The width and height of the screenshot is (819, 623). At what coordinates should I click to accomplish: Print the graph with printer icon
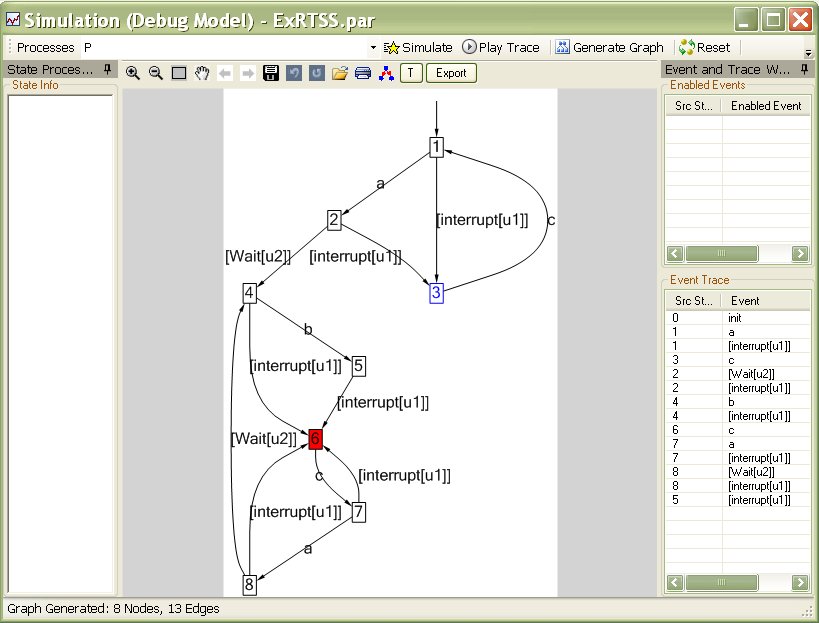click(x=362, y=73)
